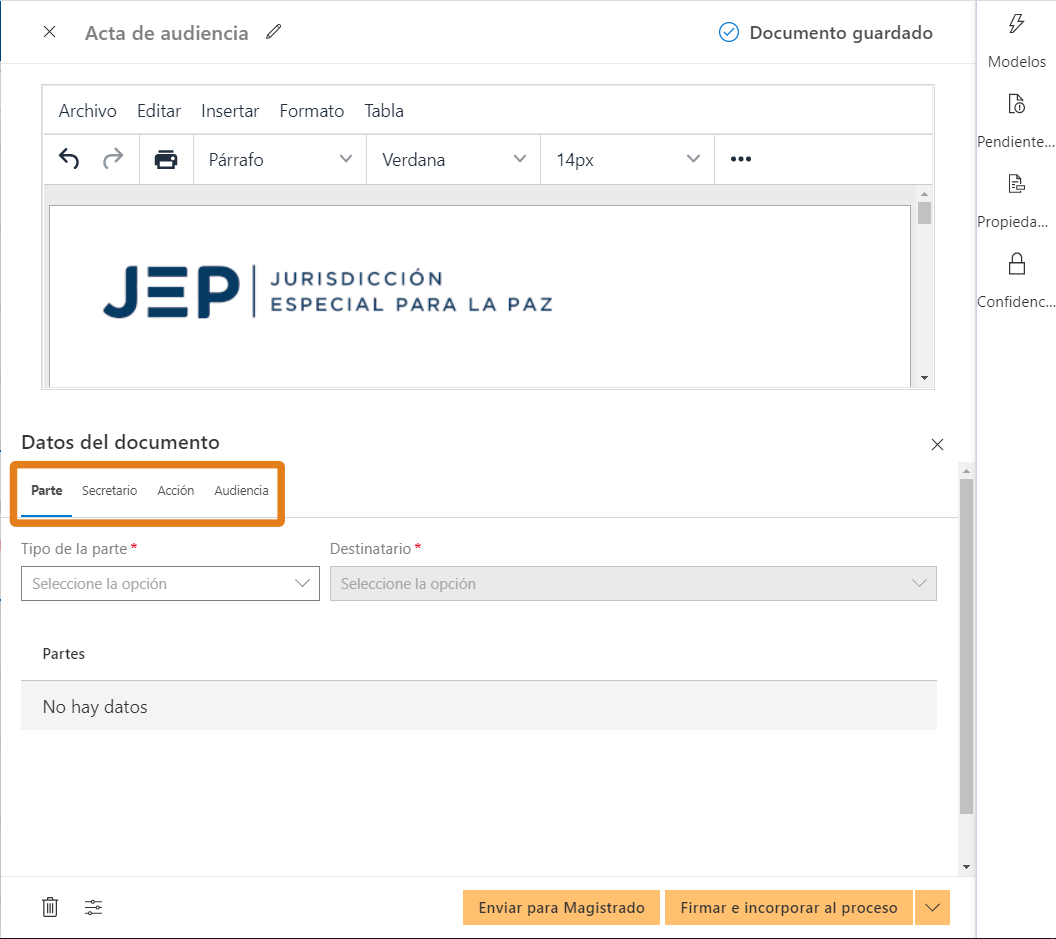Click the Documento guardado check icon
Image resolution: width=1056 pixels, height=939 pixels.
pos(729,32)
